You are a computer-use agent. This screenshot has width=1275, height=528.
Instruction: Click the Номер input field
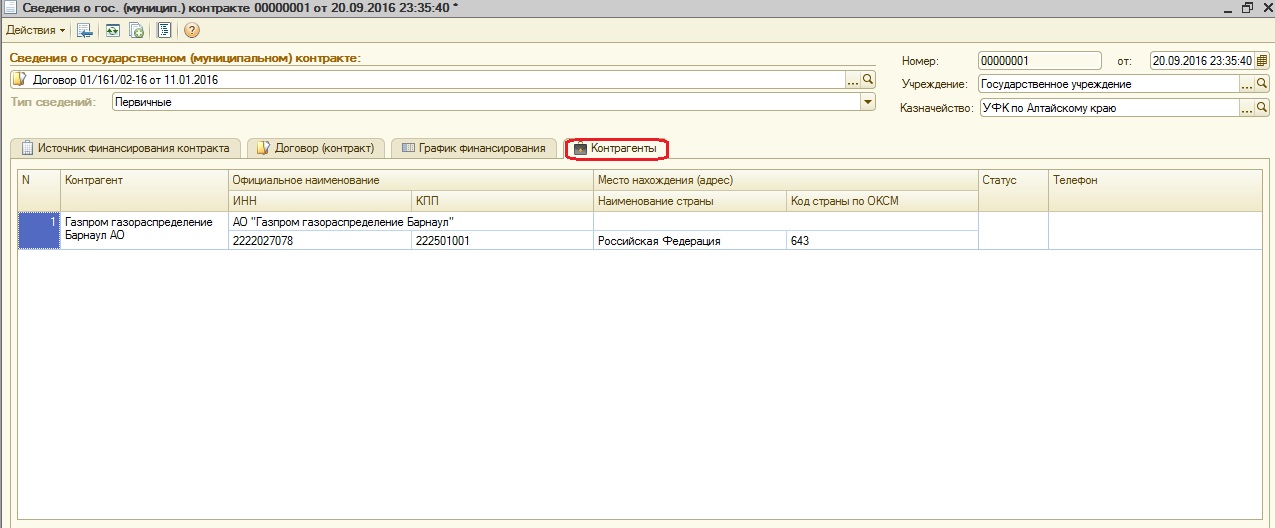[x=1039, y=60]
